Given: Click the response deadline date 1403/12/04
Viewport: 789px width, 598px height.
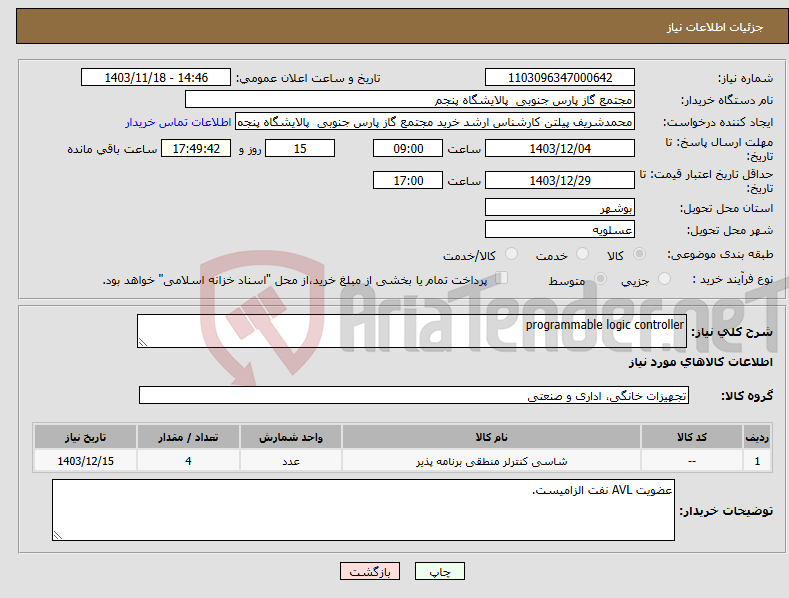Looking at the screenshot, I should coord(560,148).
